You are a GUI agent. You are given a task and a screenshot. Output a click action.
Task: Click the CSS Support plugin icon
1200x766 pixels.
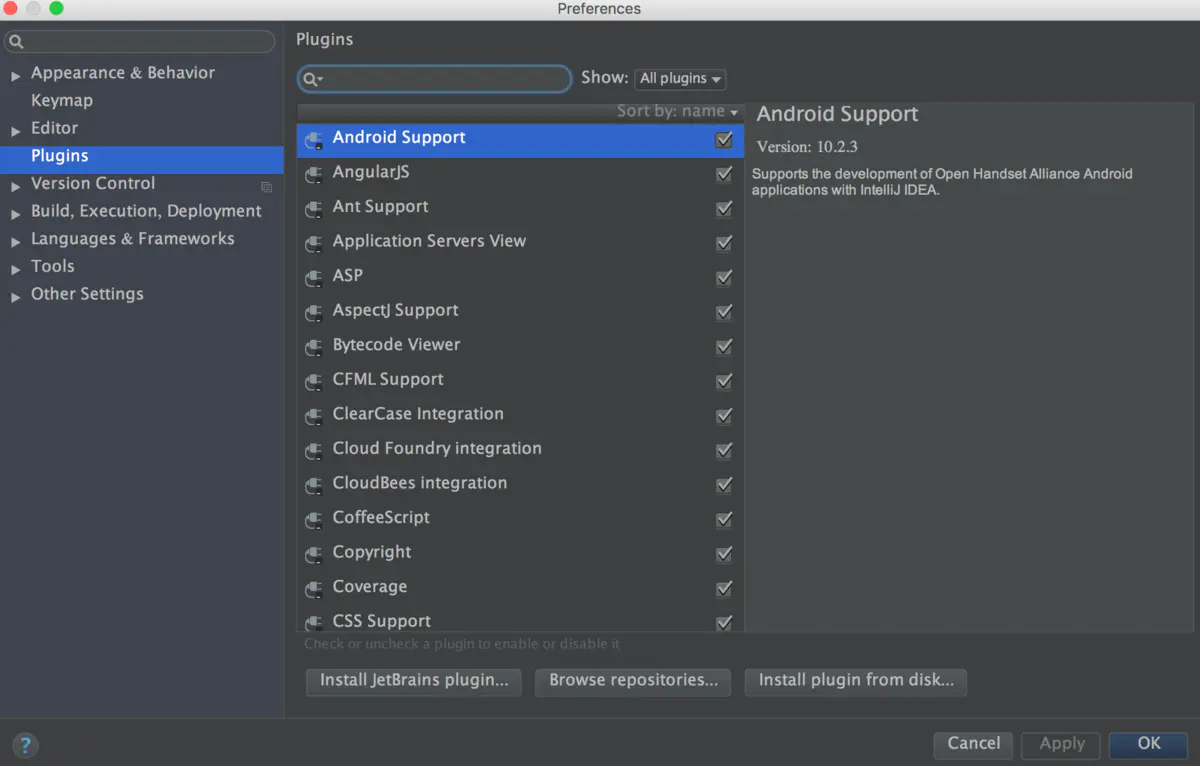(314, 622)
